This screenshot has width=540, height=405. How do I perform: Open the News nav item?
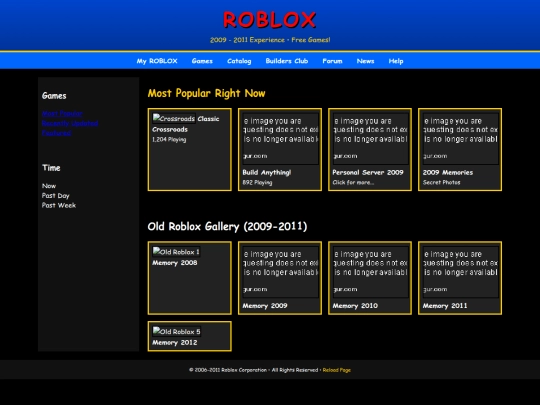click(x=365, y=61)
